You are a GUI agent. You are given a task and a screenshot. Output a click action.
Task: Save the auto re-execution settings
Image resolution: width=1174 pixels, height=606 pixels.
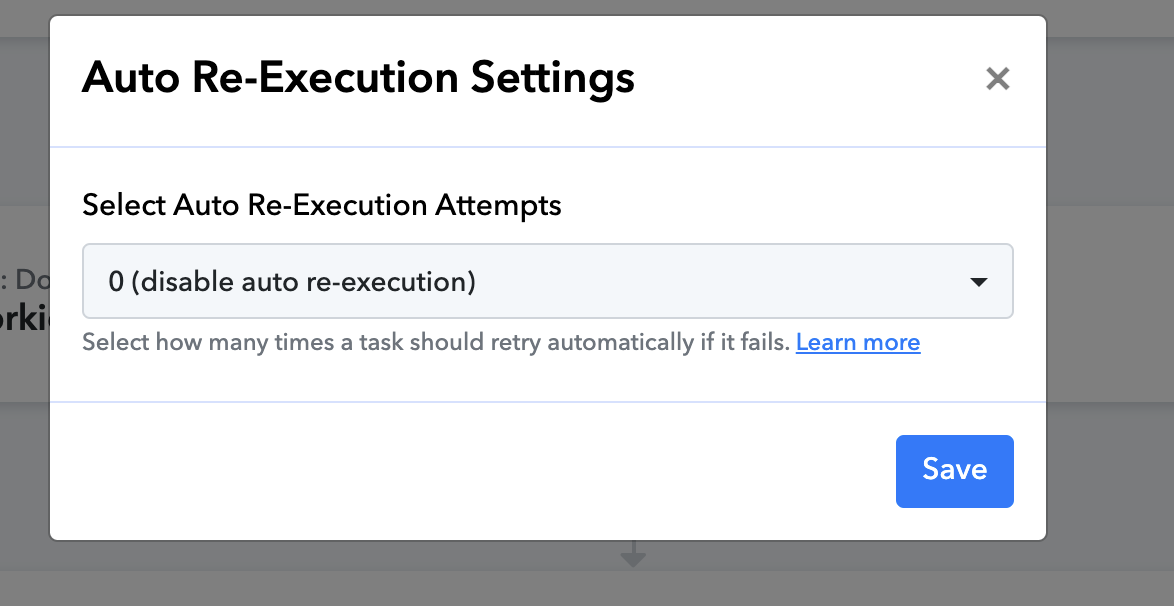coord(955,471)
